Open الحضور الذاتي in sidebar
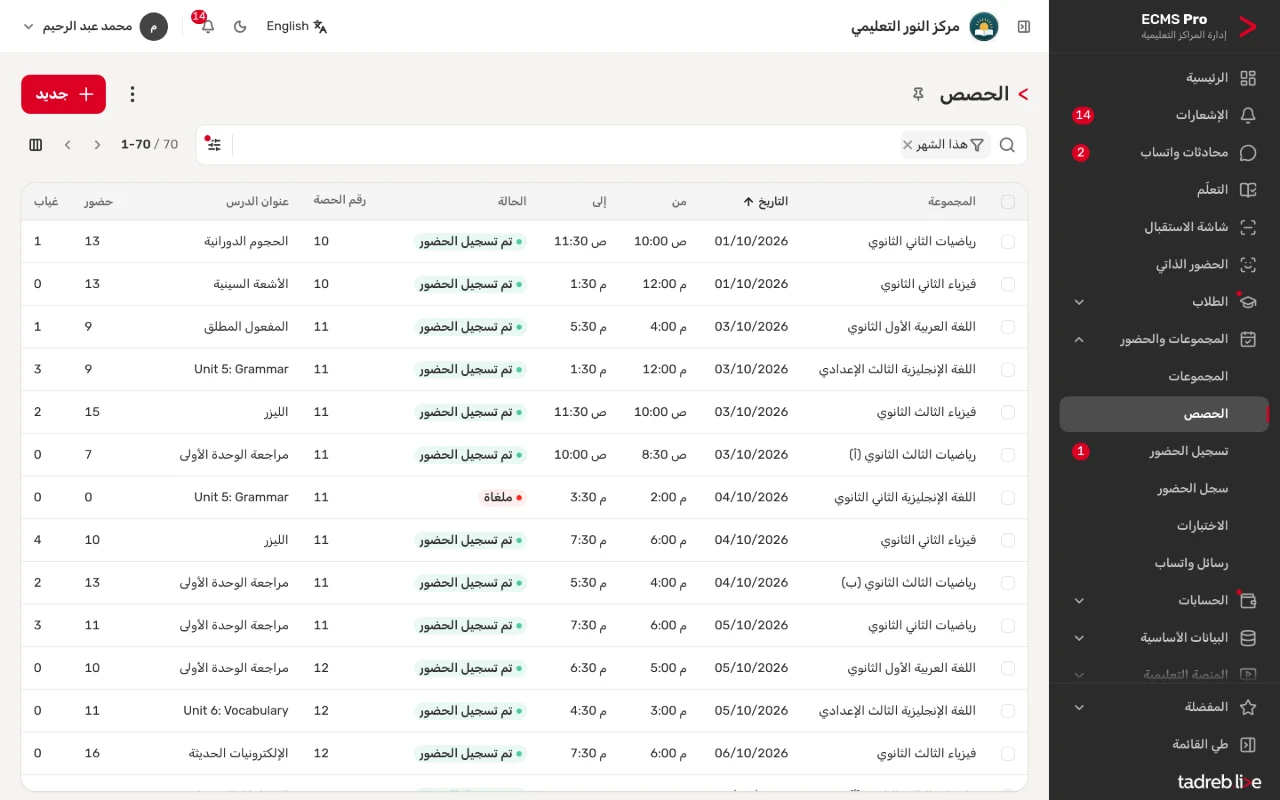This screenshot has width=1280, height=800. (1164, 265)
